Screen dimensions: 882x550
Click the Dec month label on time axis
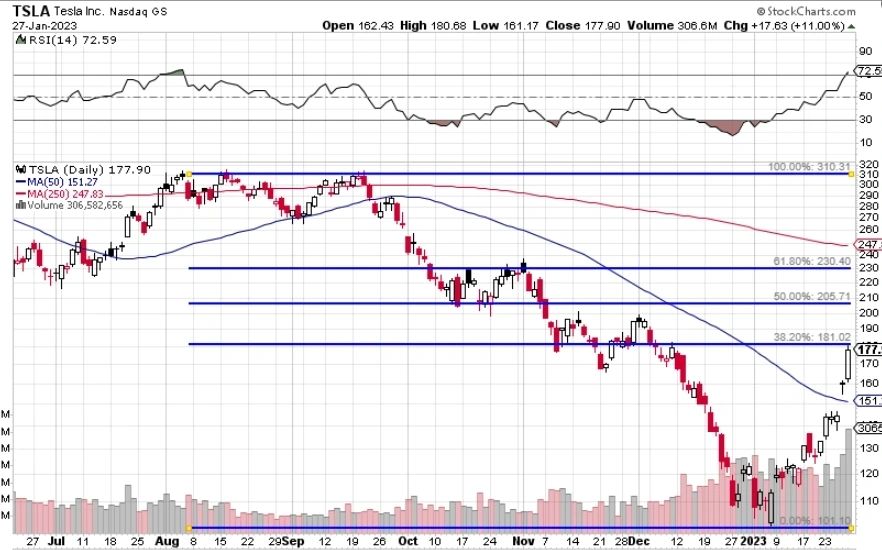coord(639,542)
